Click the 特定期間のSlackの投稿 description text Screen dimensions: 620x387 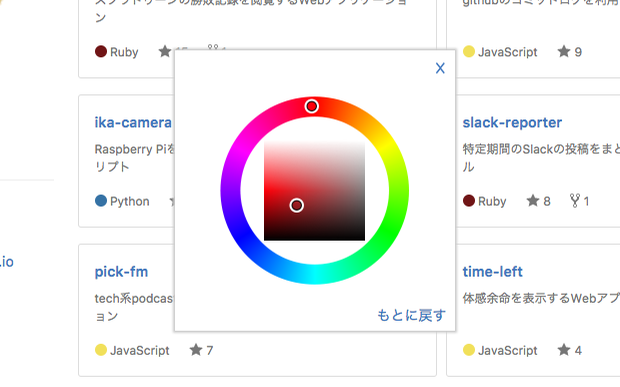point(541,157)
